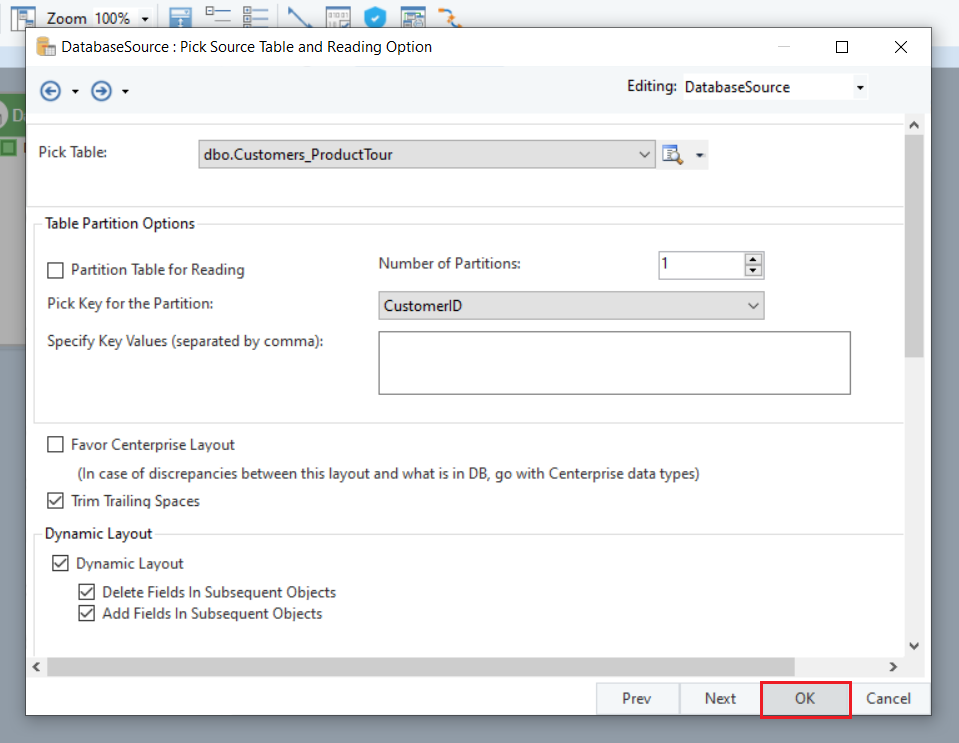959x743 pixels.
Task: Maximize the DatabaseSource dialog window
Action: 842,47
